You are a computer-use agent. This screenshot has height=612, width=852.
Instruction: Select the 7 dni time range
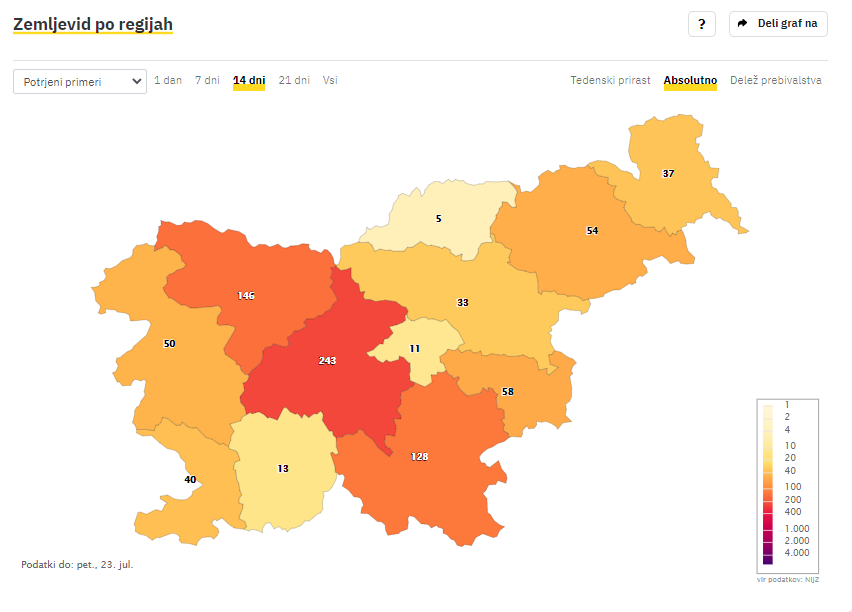[x=207, y=80]
